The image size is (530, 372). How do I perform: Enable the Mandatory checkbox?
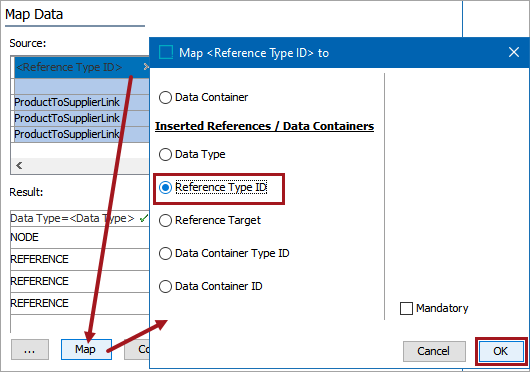406,308
